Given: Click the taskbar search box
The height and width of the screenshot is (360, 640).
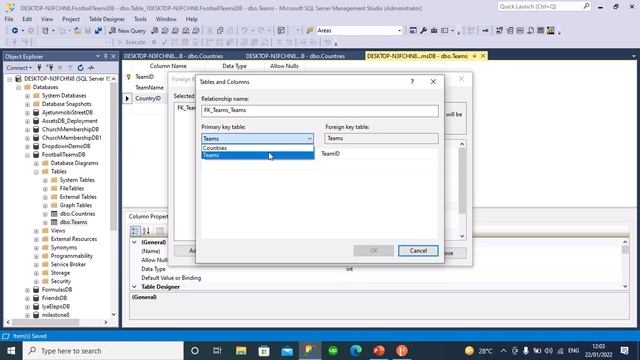Looking at the screenshot, I should [103, 351].
